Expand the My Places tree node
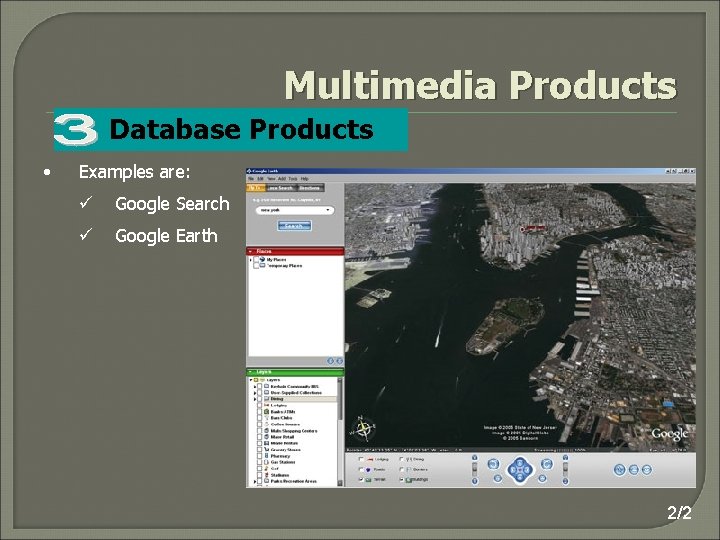The width and height of the screenshot is (720, 540). [251, 260]
